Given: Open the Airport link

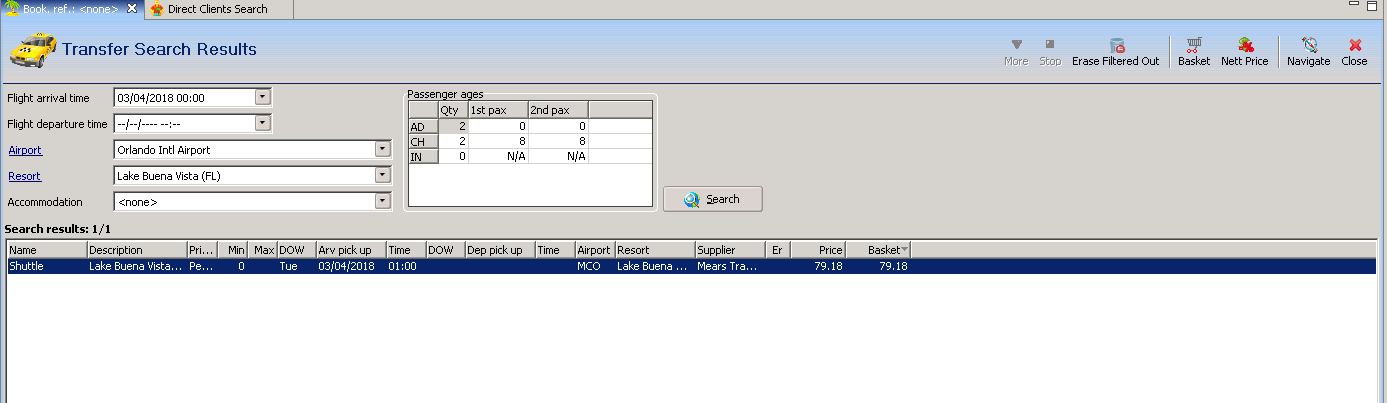Looking at the screenshot, I should click(25, 150).
